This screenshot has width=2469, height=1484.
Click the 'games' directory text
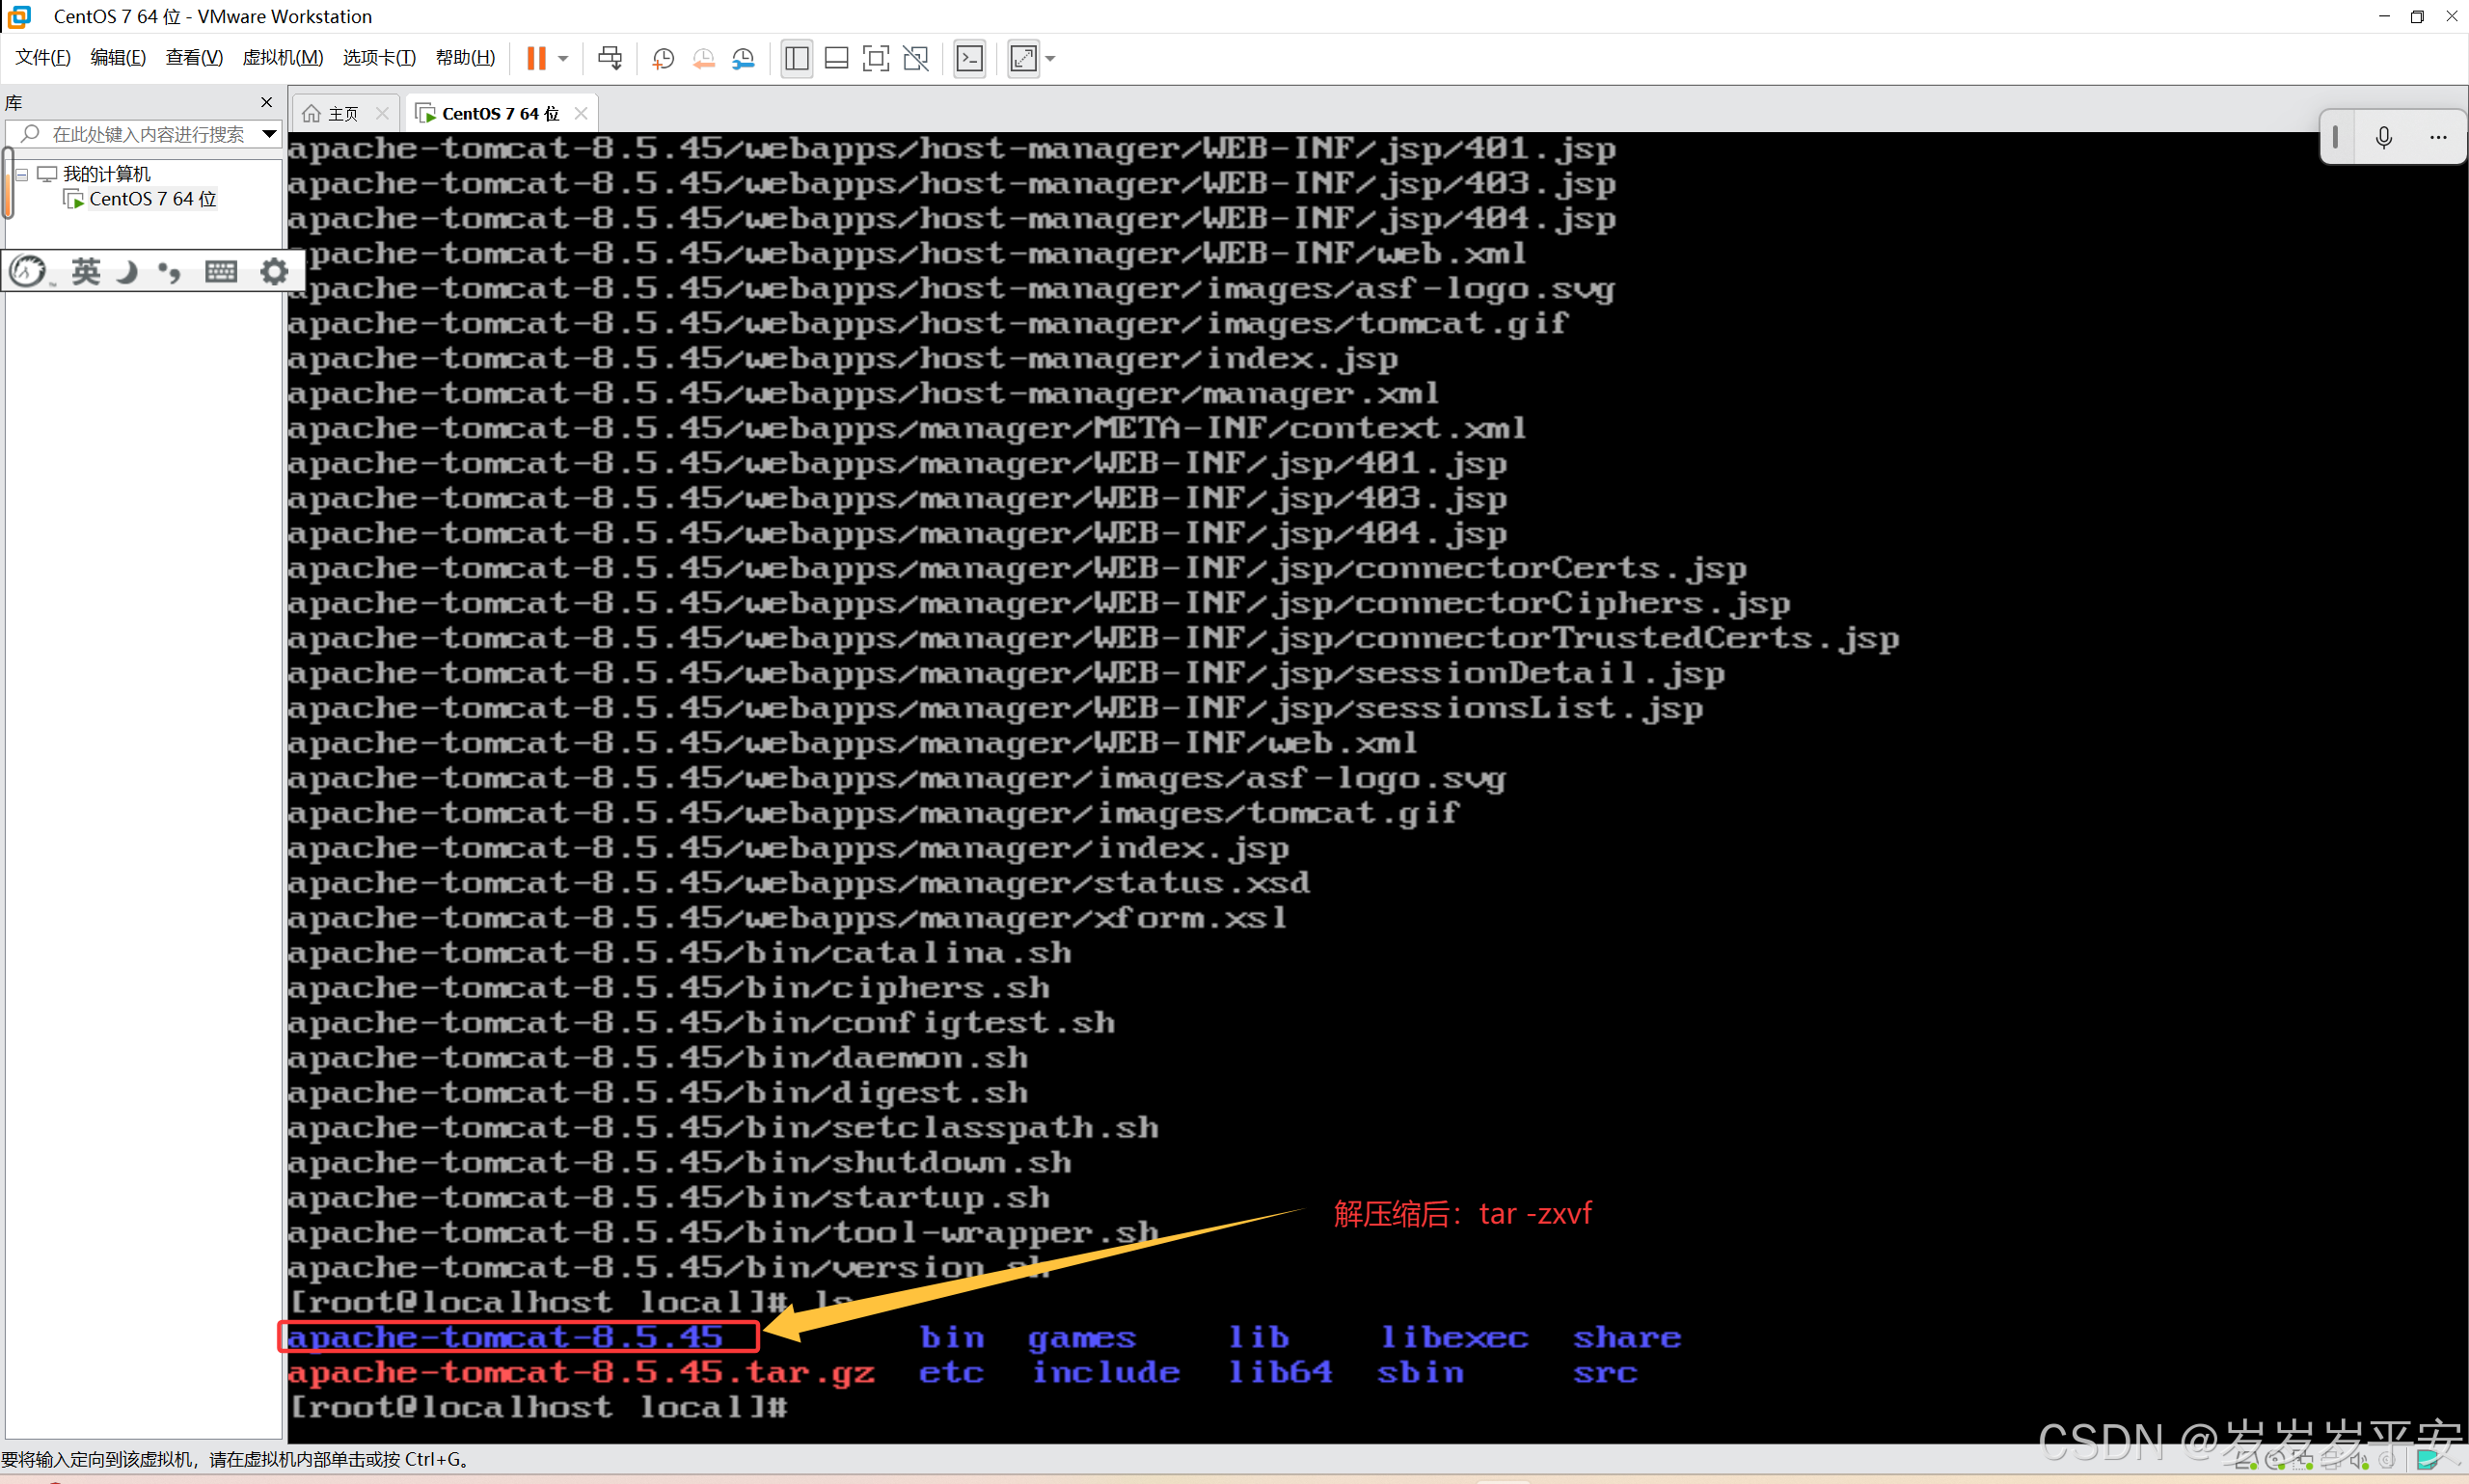pos(1082,1338)
